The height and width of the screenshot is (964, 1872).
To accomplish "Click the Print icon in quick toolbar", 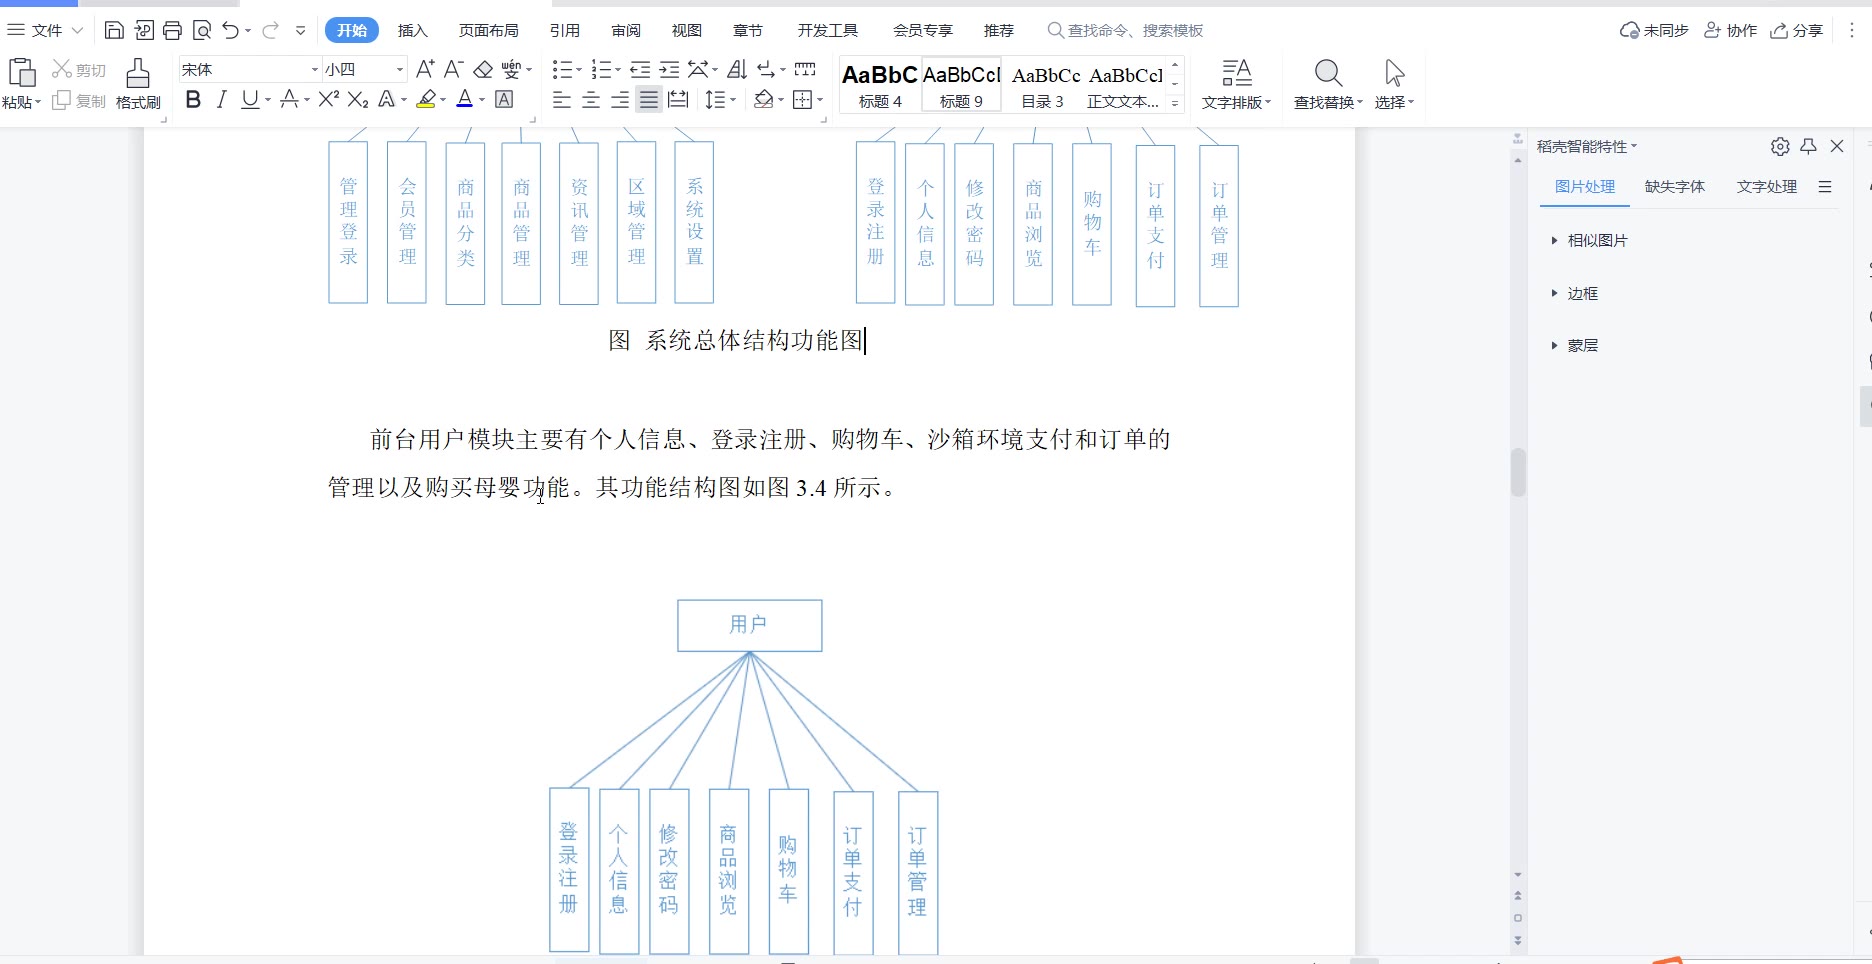I will (172, 30).
